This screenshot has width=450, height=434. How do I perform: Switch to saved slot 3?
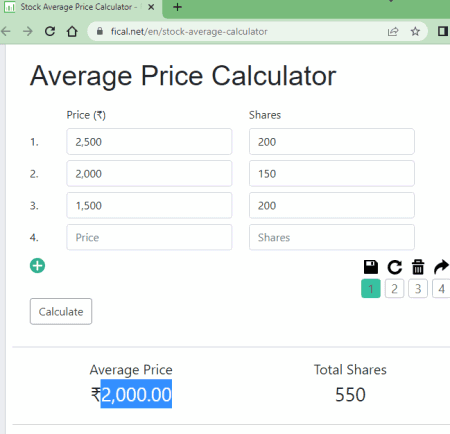click(418, 289)
